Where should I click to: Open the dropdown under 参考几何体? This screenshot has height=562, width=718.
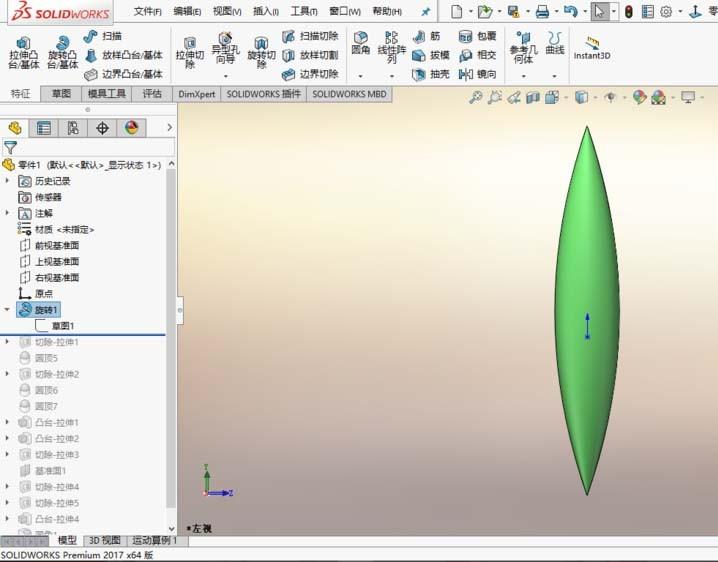(x=523, y=76)
